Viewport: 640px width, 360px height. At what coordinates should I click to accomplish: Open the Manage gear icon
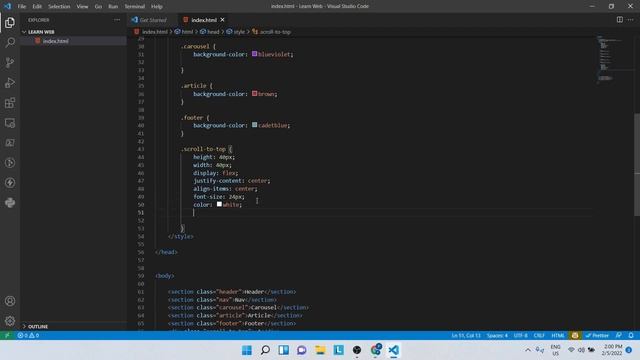(x=10, y=321)
